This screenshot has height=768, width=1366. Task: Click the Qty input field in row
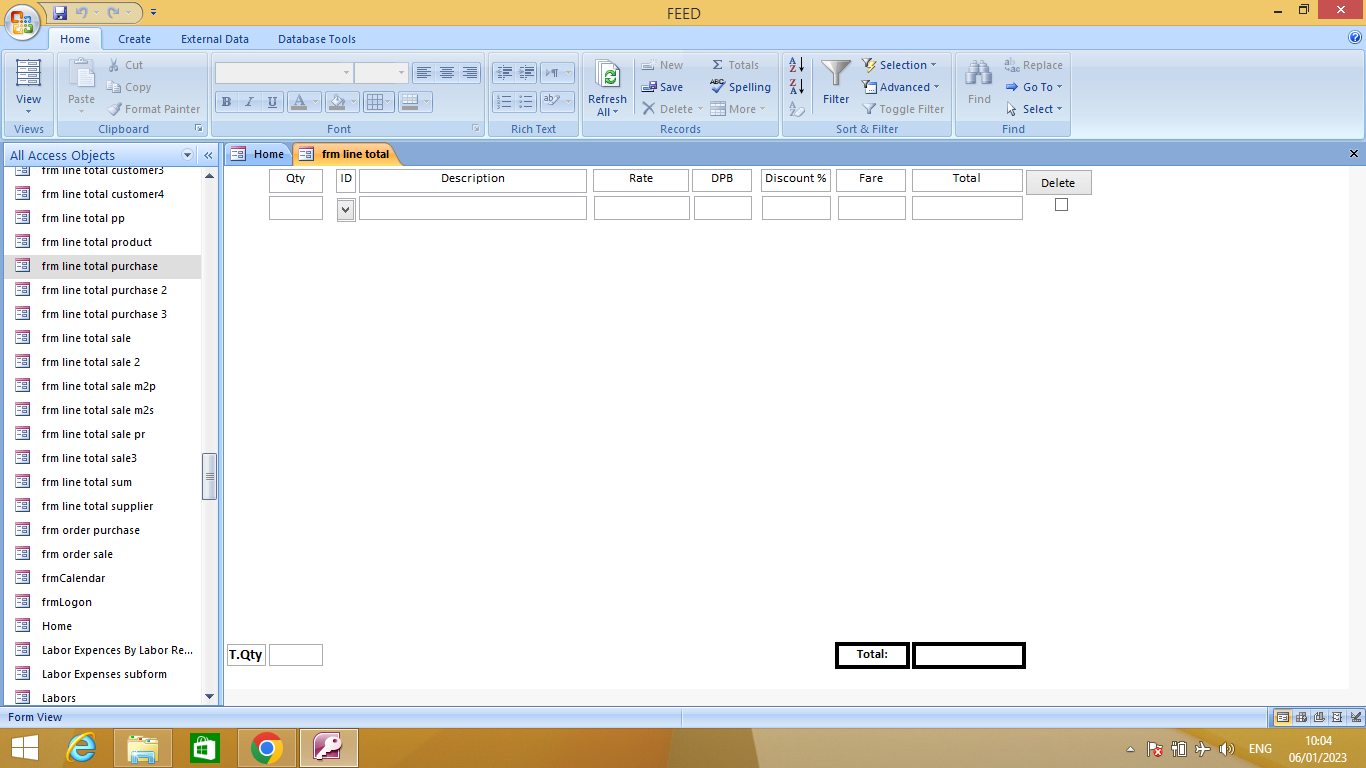(296, 208)
